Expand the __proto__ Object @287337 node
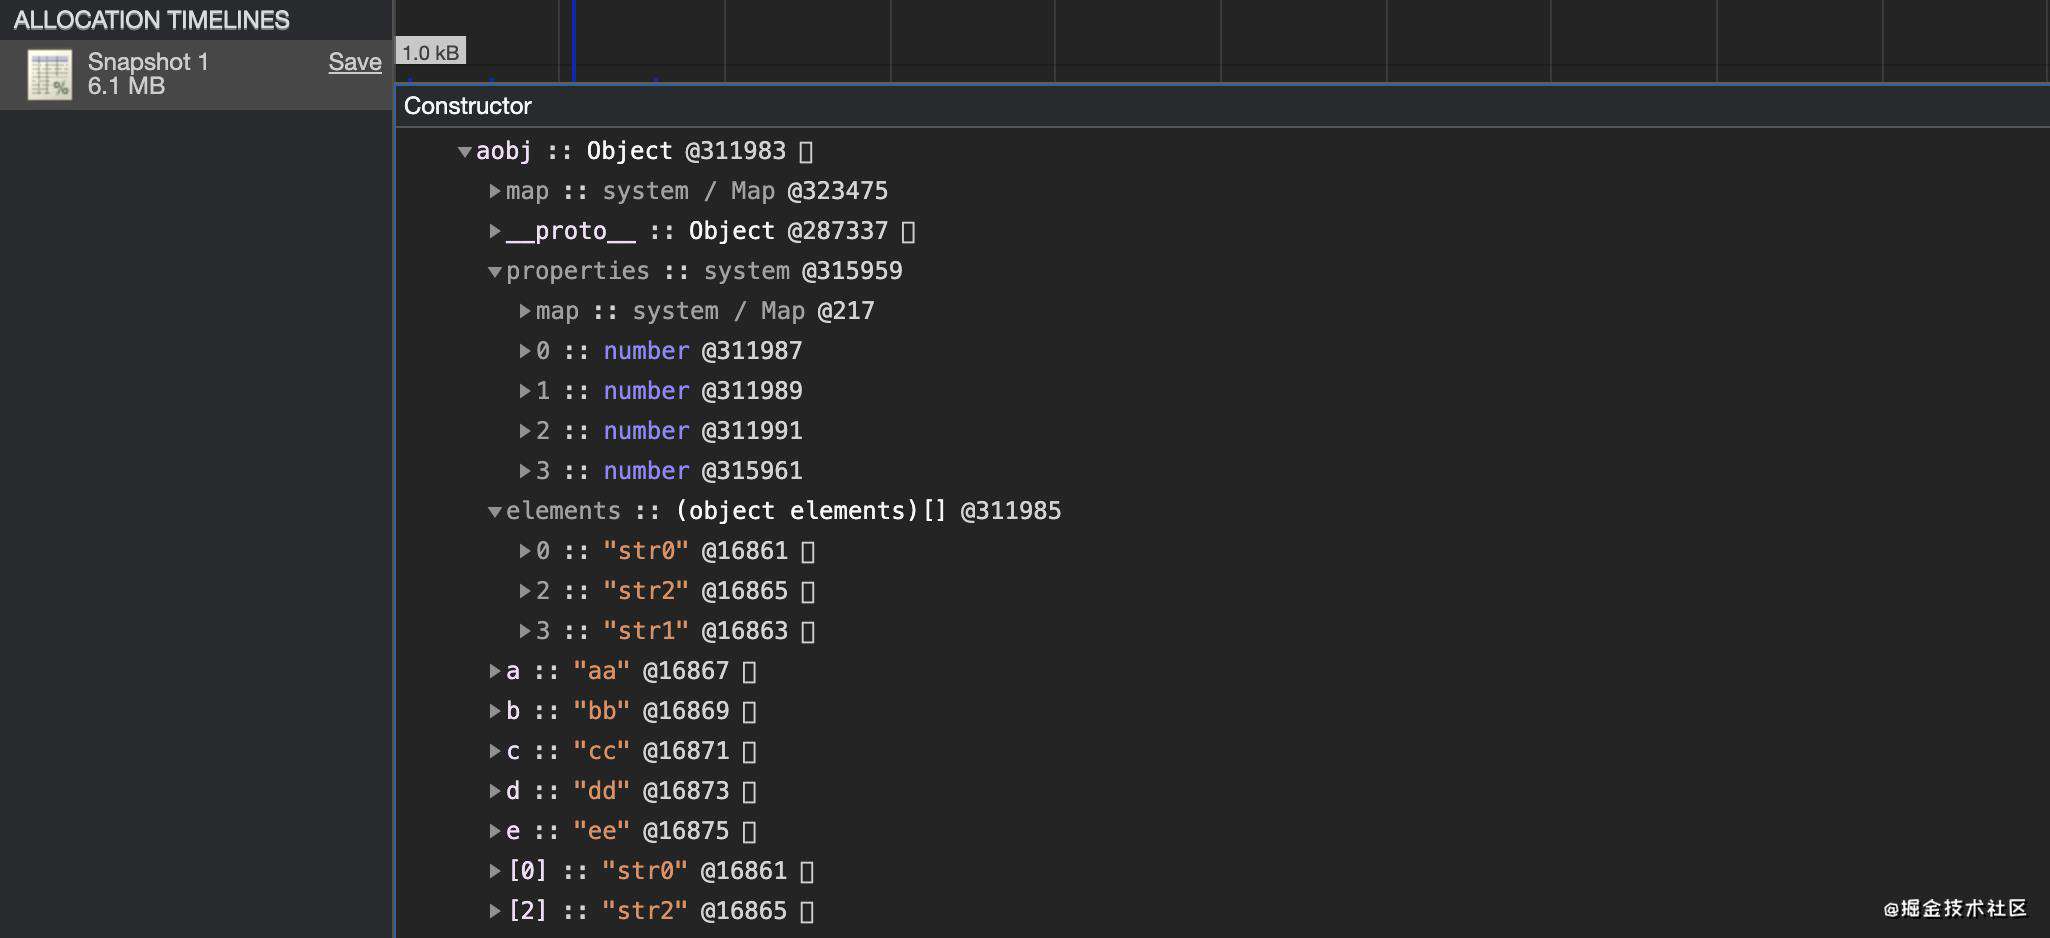The image size is (2050, 938). 495,231
